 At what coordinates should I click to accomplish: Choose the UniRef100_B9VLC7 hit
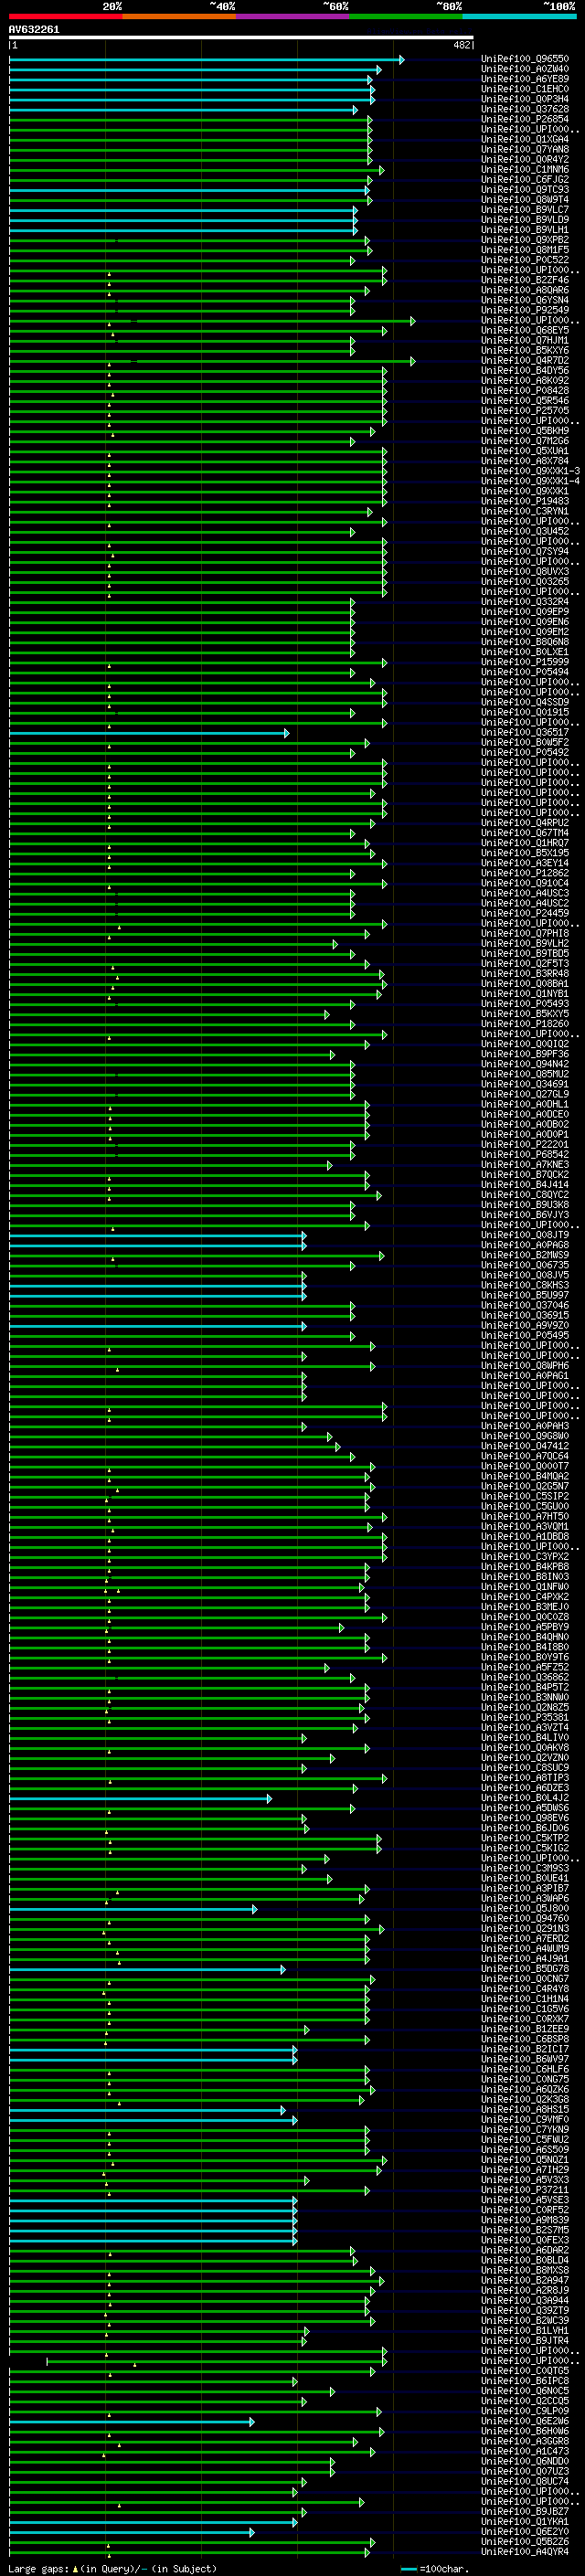pos(525,209)
